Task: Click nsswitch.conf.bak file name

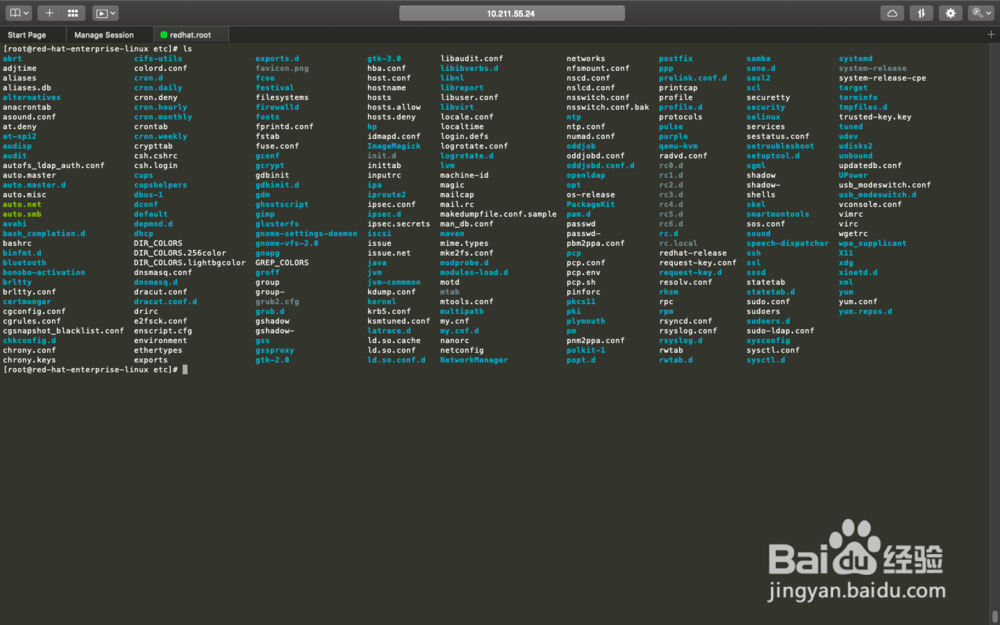Action: 608,107
